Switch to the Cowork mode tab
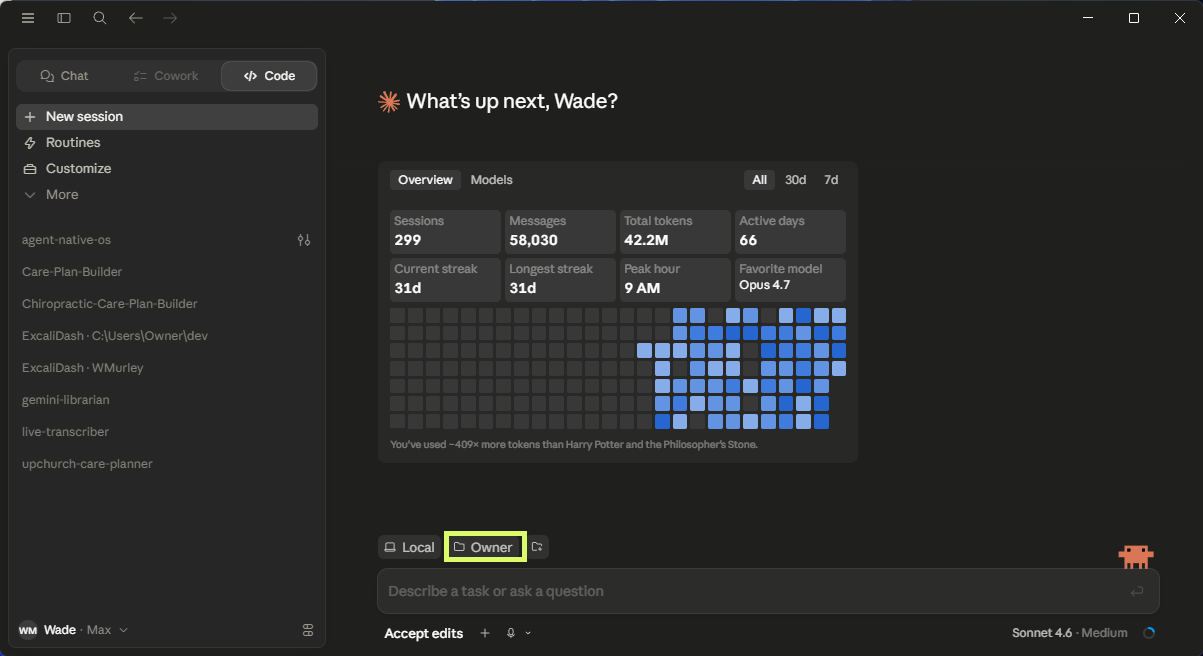Viewport: 1203px width, 656px height. [166, 76]
